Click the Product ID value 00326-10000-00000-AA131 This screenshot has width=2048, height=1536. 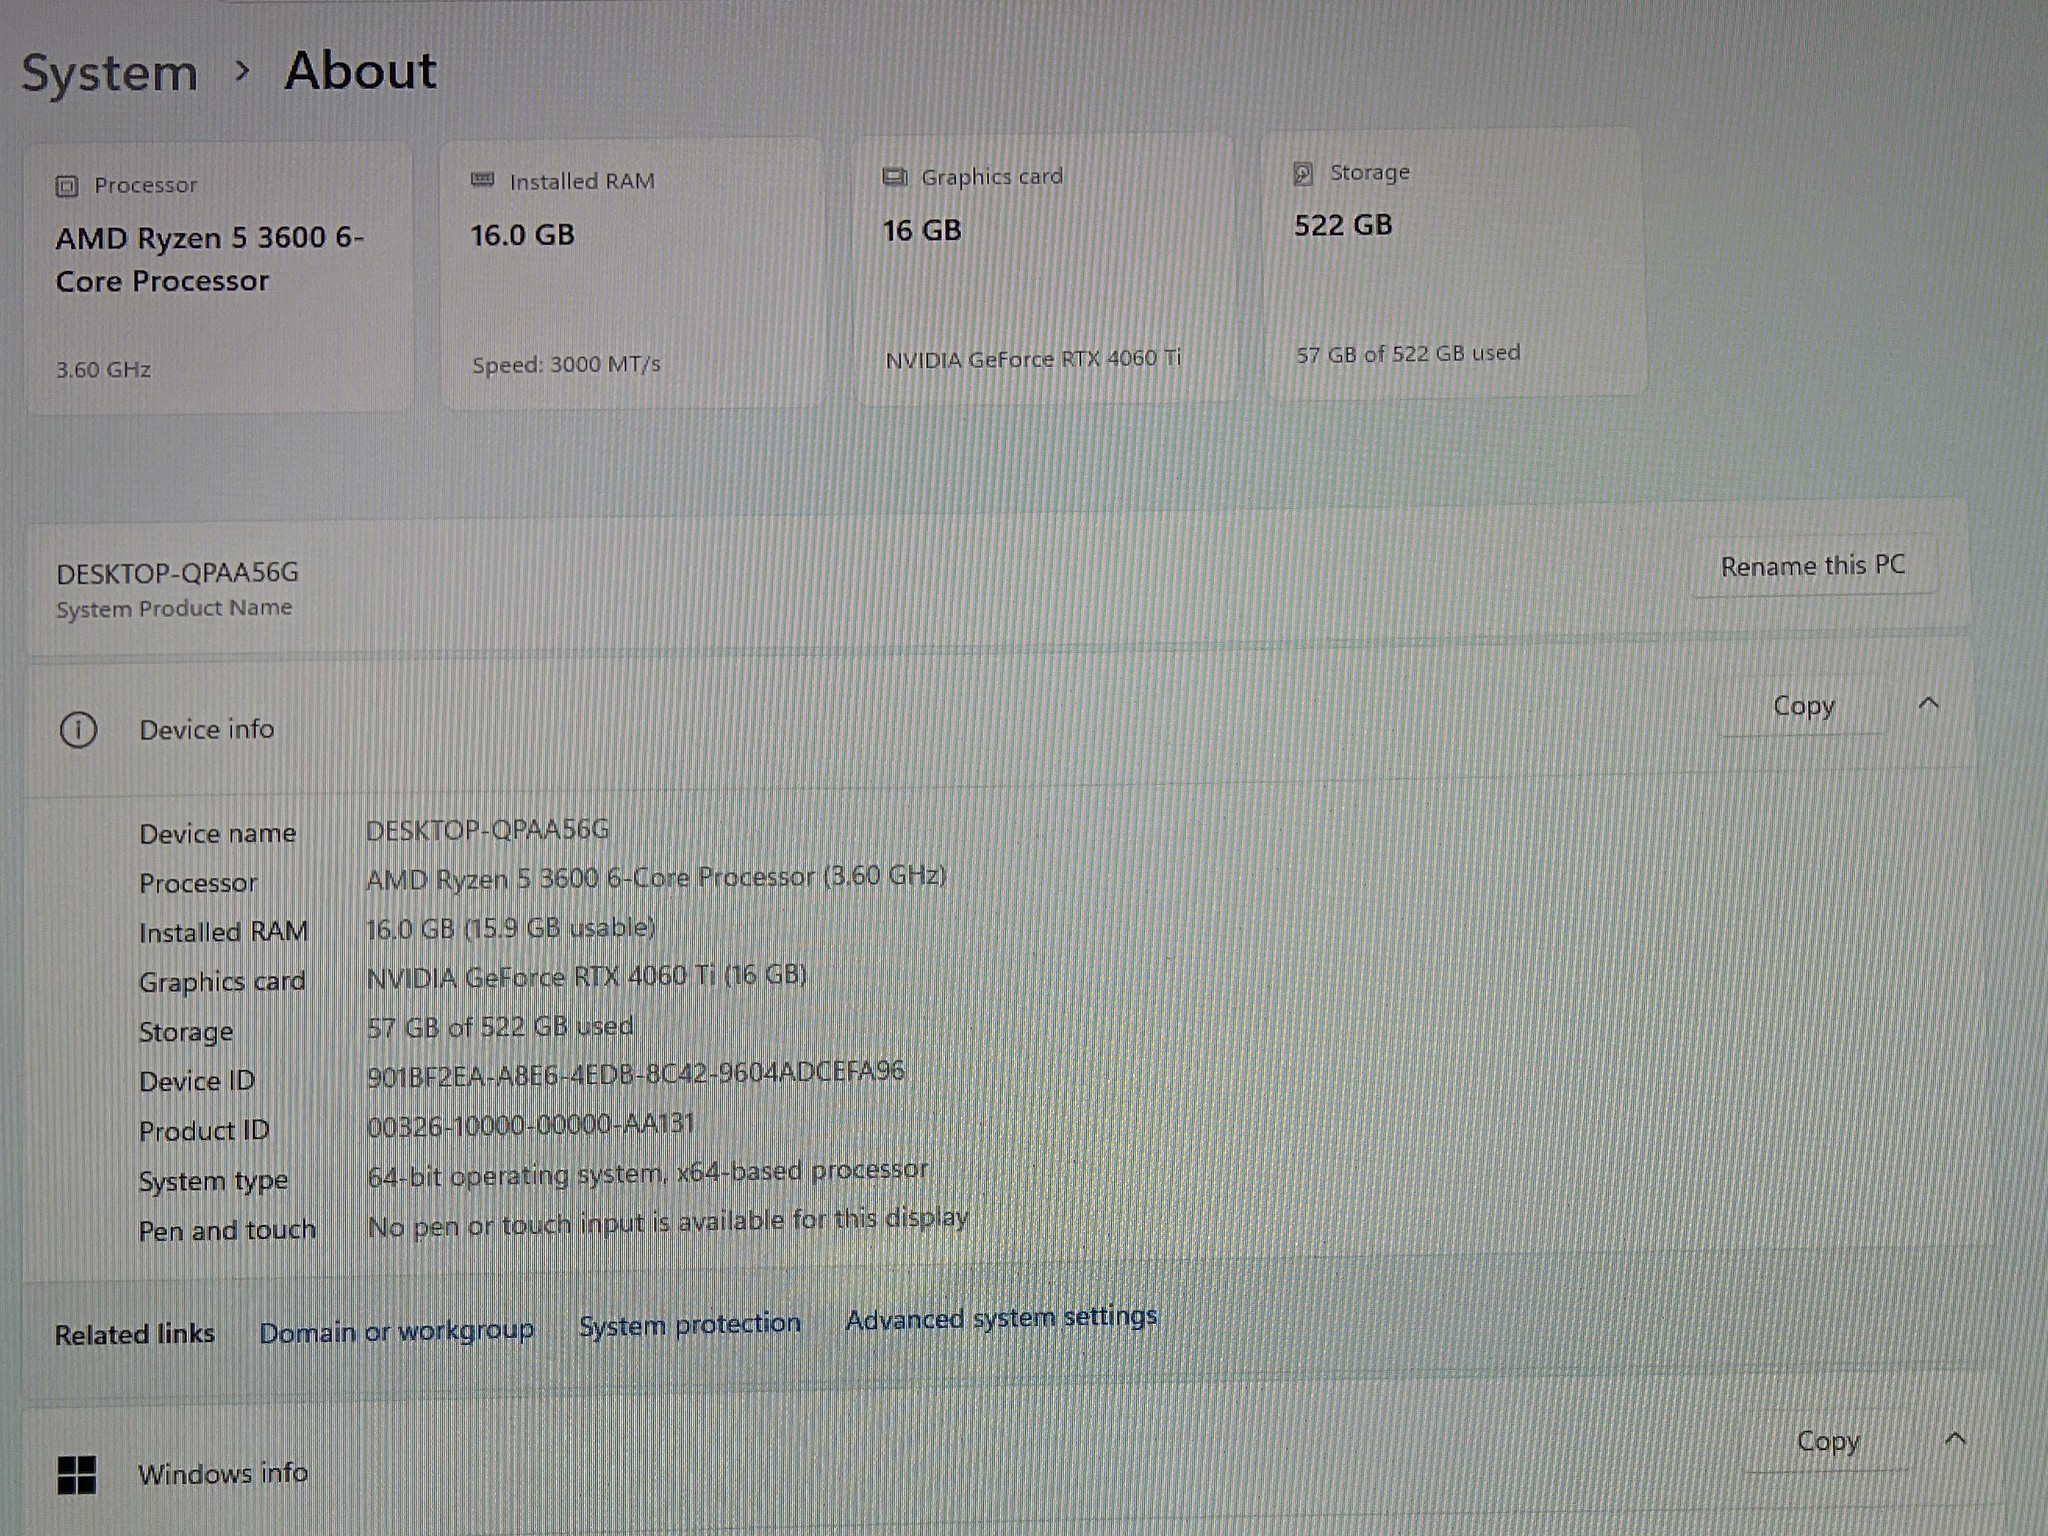[x=531, y=1124]
